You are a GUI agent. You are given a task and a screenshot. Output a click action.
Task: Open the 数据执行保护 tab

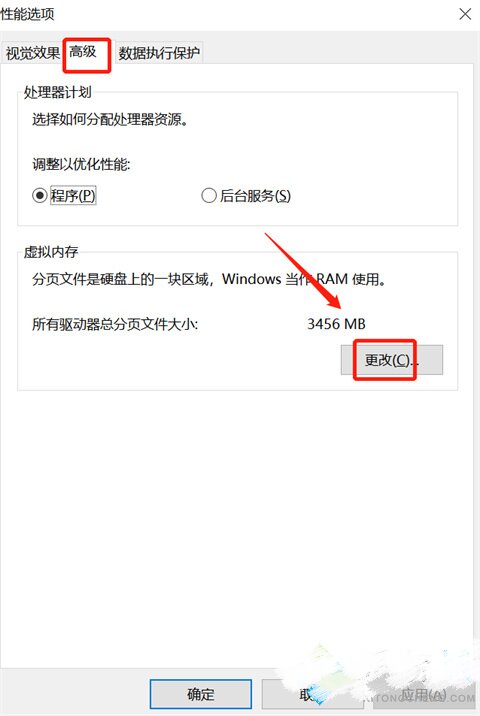[x=159, y=53]
